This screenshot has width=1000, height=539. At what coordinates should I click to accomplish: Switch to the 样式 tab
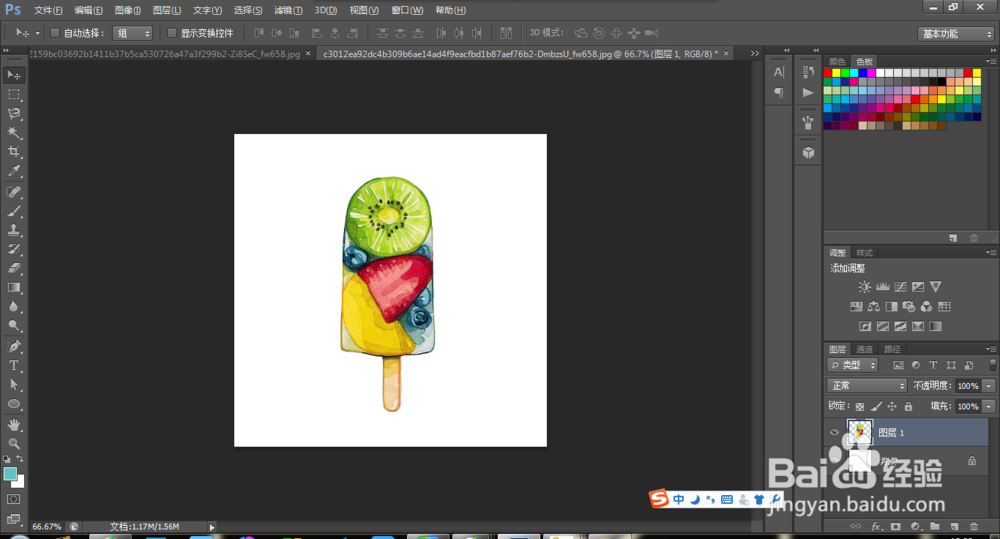tap(864, 253)
